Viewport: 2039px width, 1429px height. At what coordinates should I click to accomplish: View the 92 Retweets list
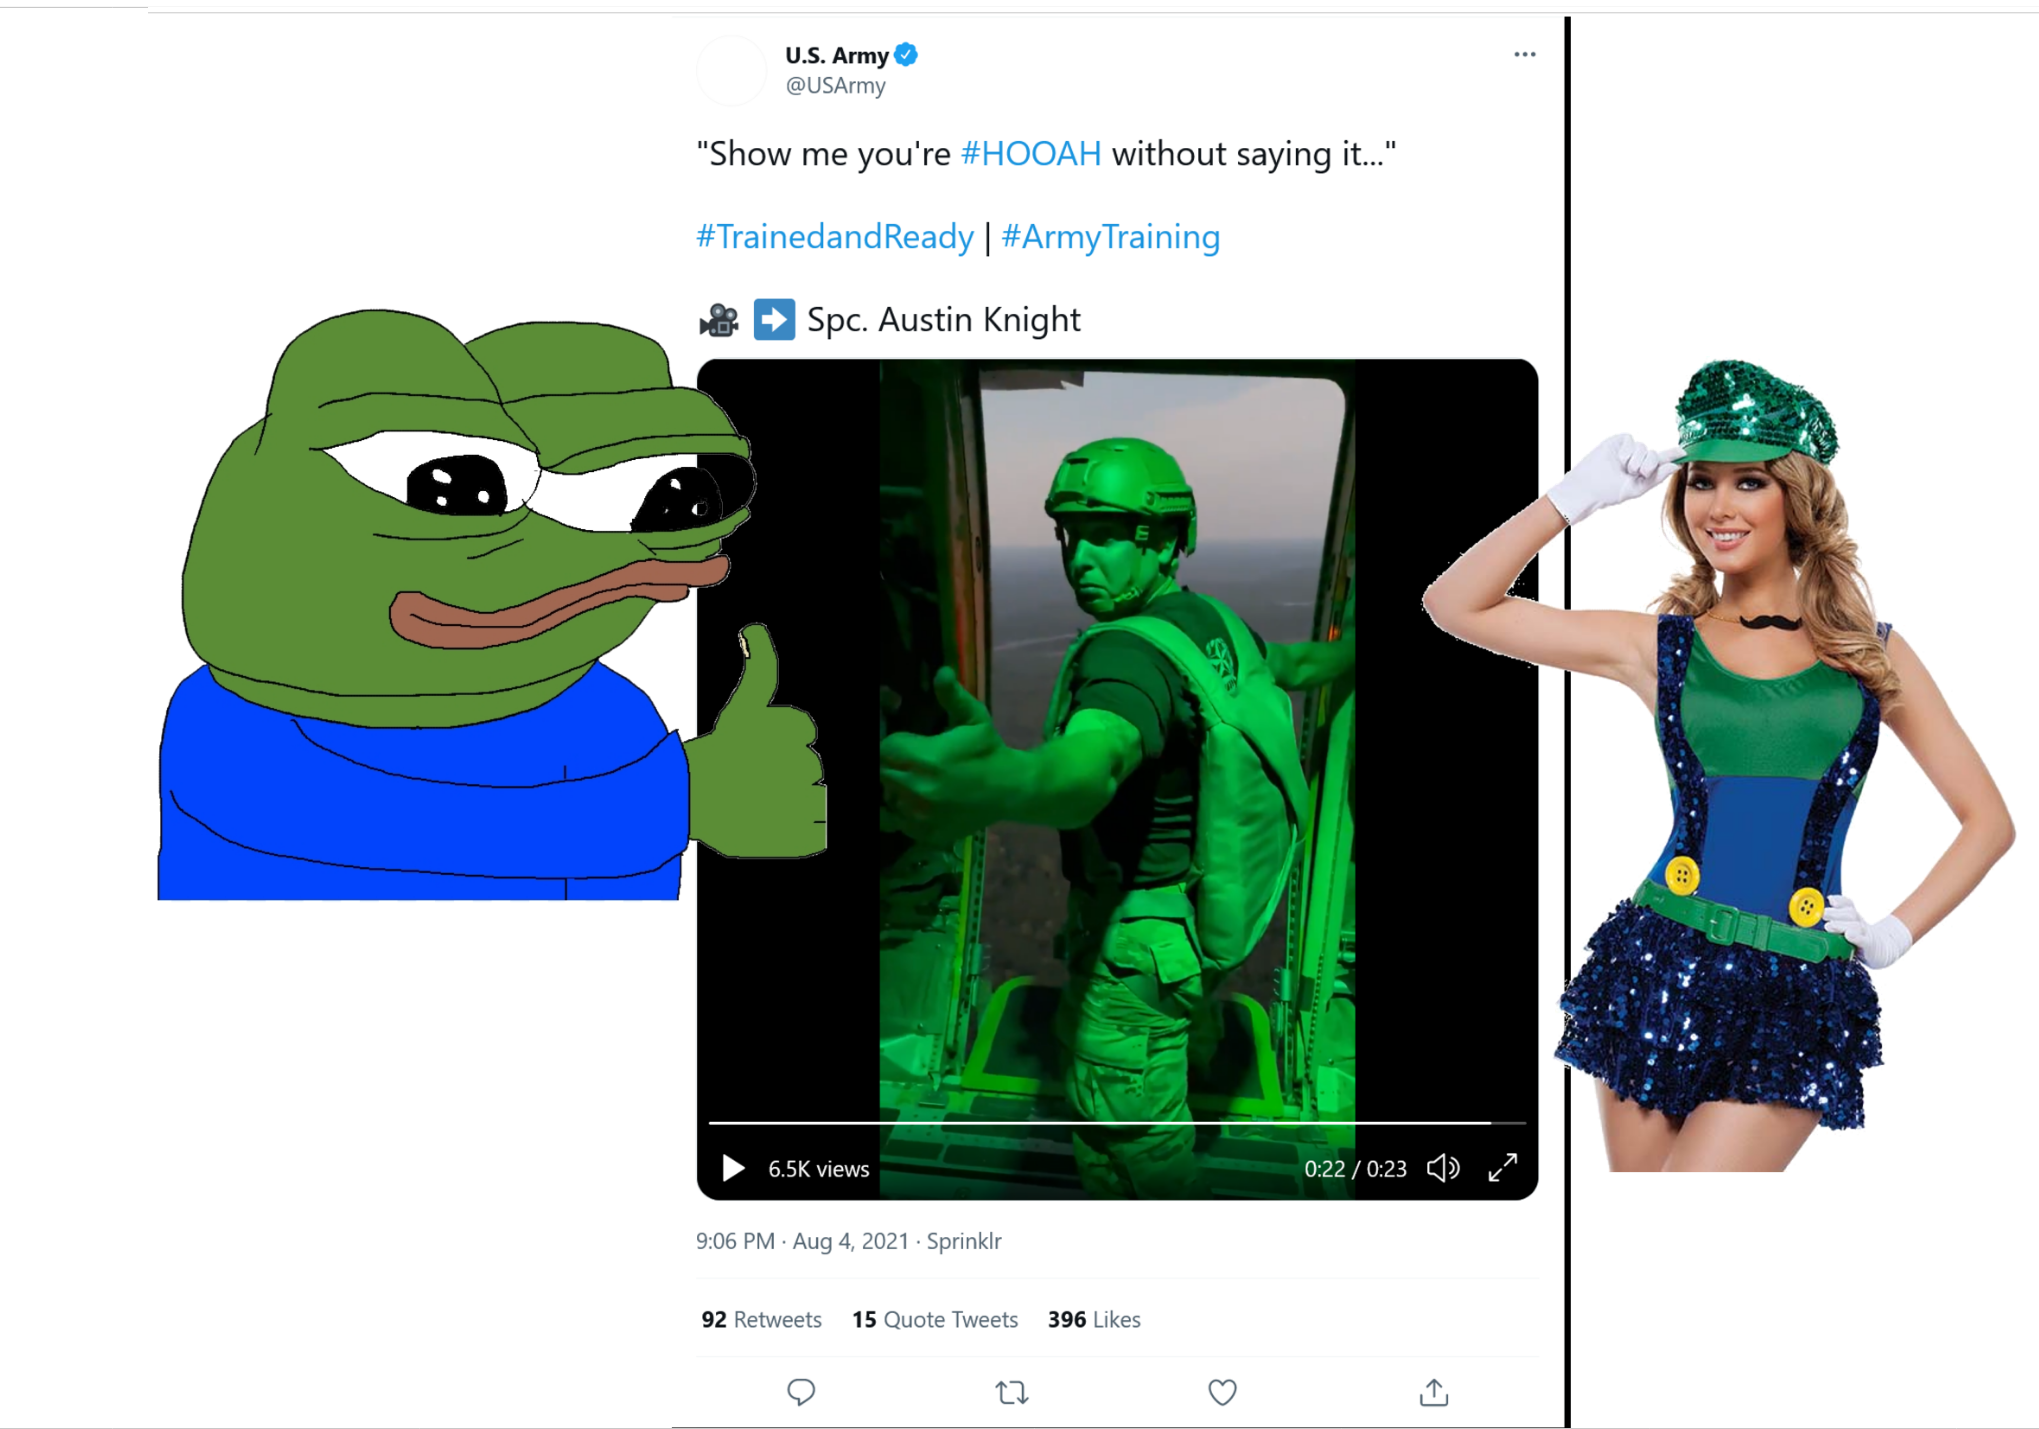pos(761,1320)
